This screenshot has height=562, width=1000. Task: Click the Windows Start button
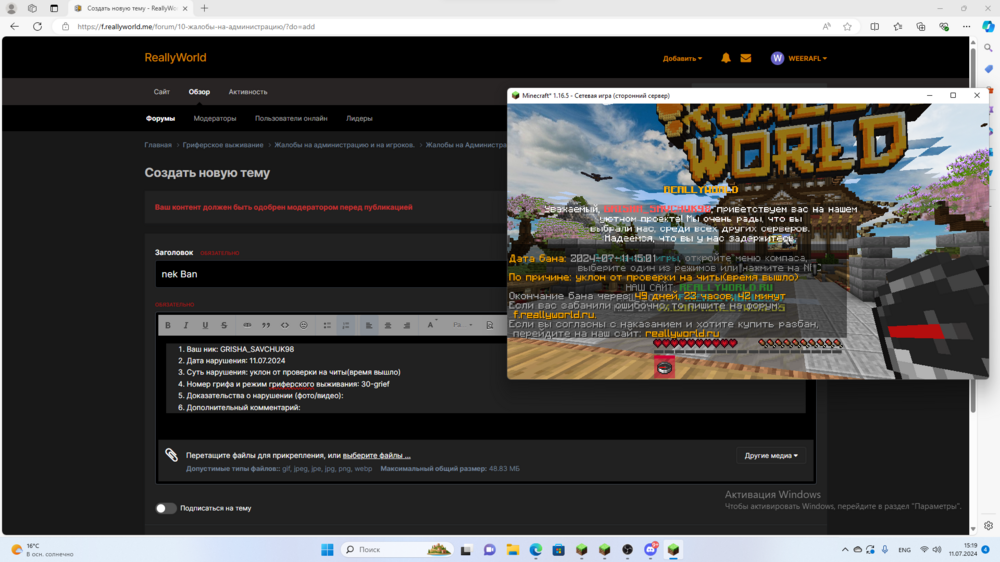click(x=327, y=550)
